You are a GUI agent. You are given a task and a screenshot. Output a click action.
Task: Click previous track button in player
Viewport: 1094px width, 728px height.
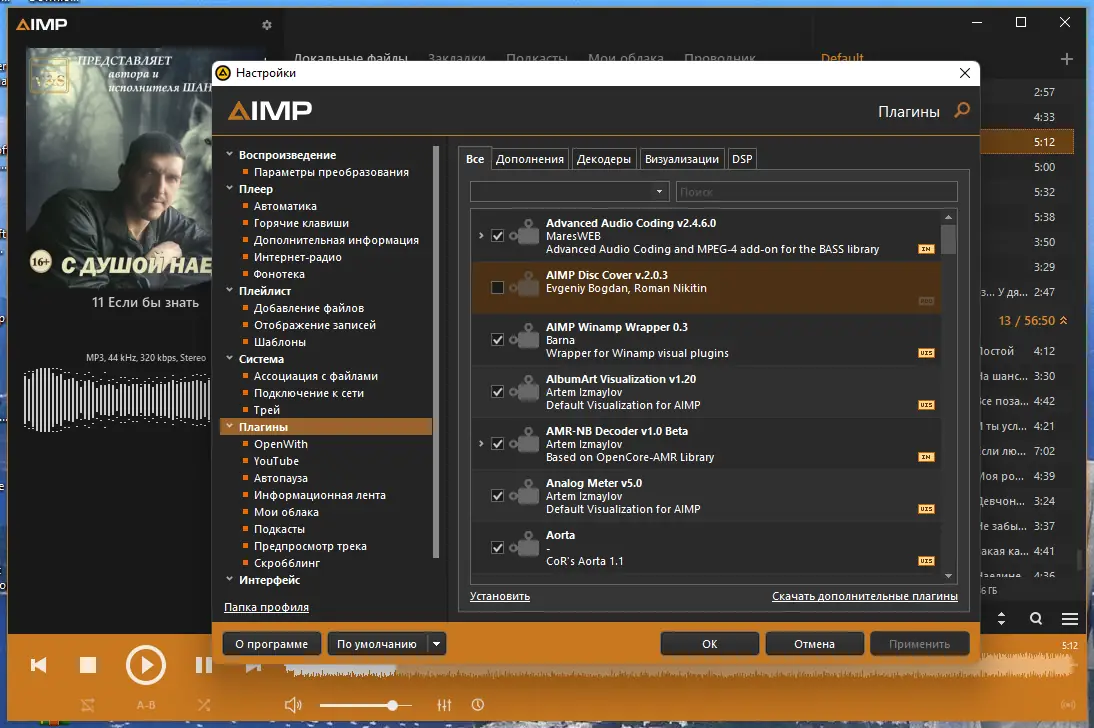(39, 665)
